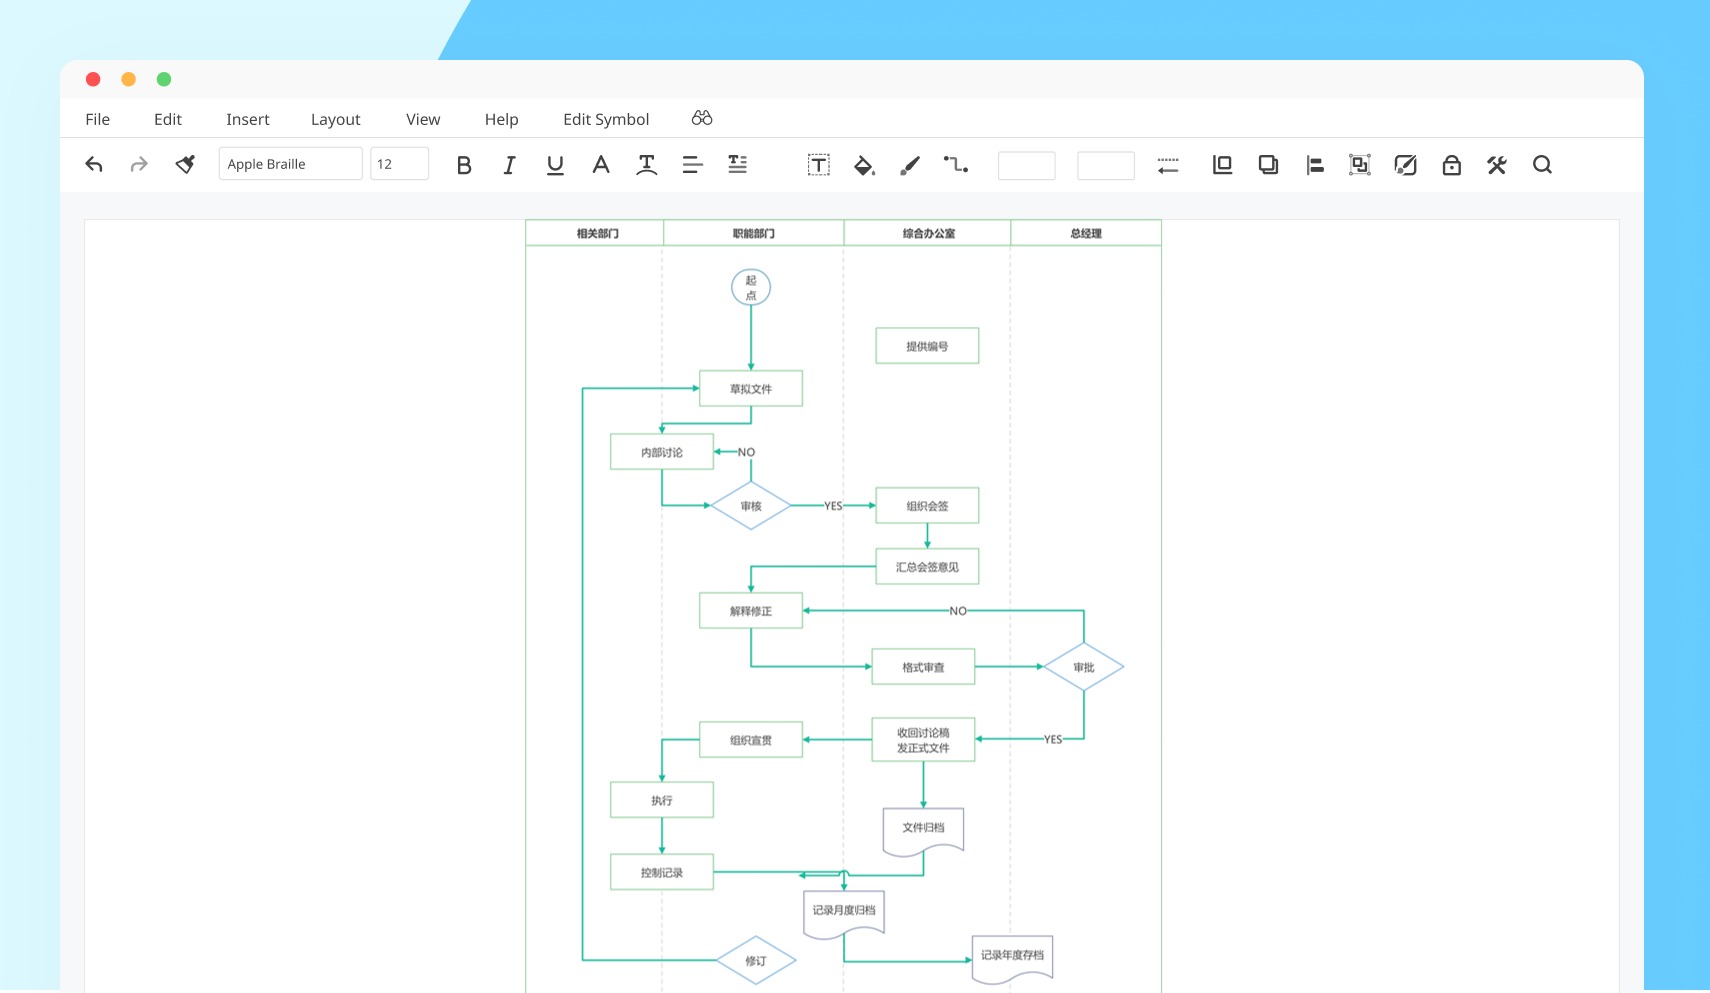Select the Line color pen tool
The height and width of the screenshot is (993, 1710).
click(910, 165)
